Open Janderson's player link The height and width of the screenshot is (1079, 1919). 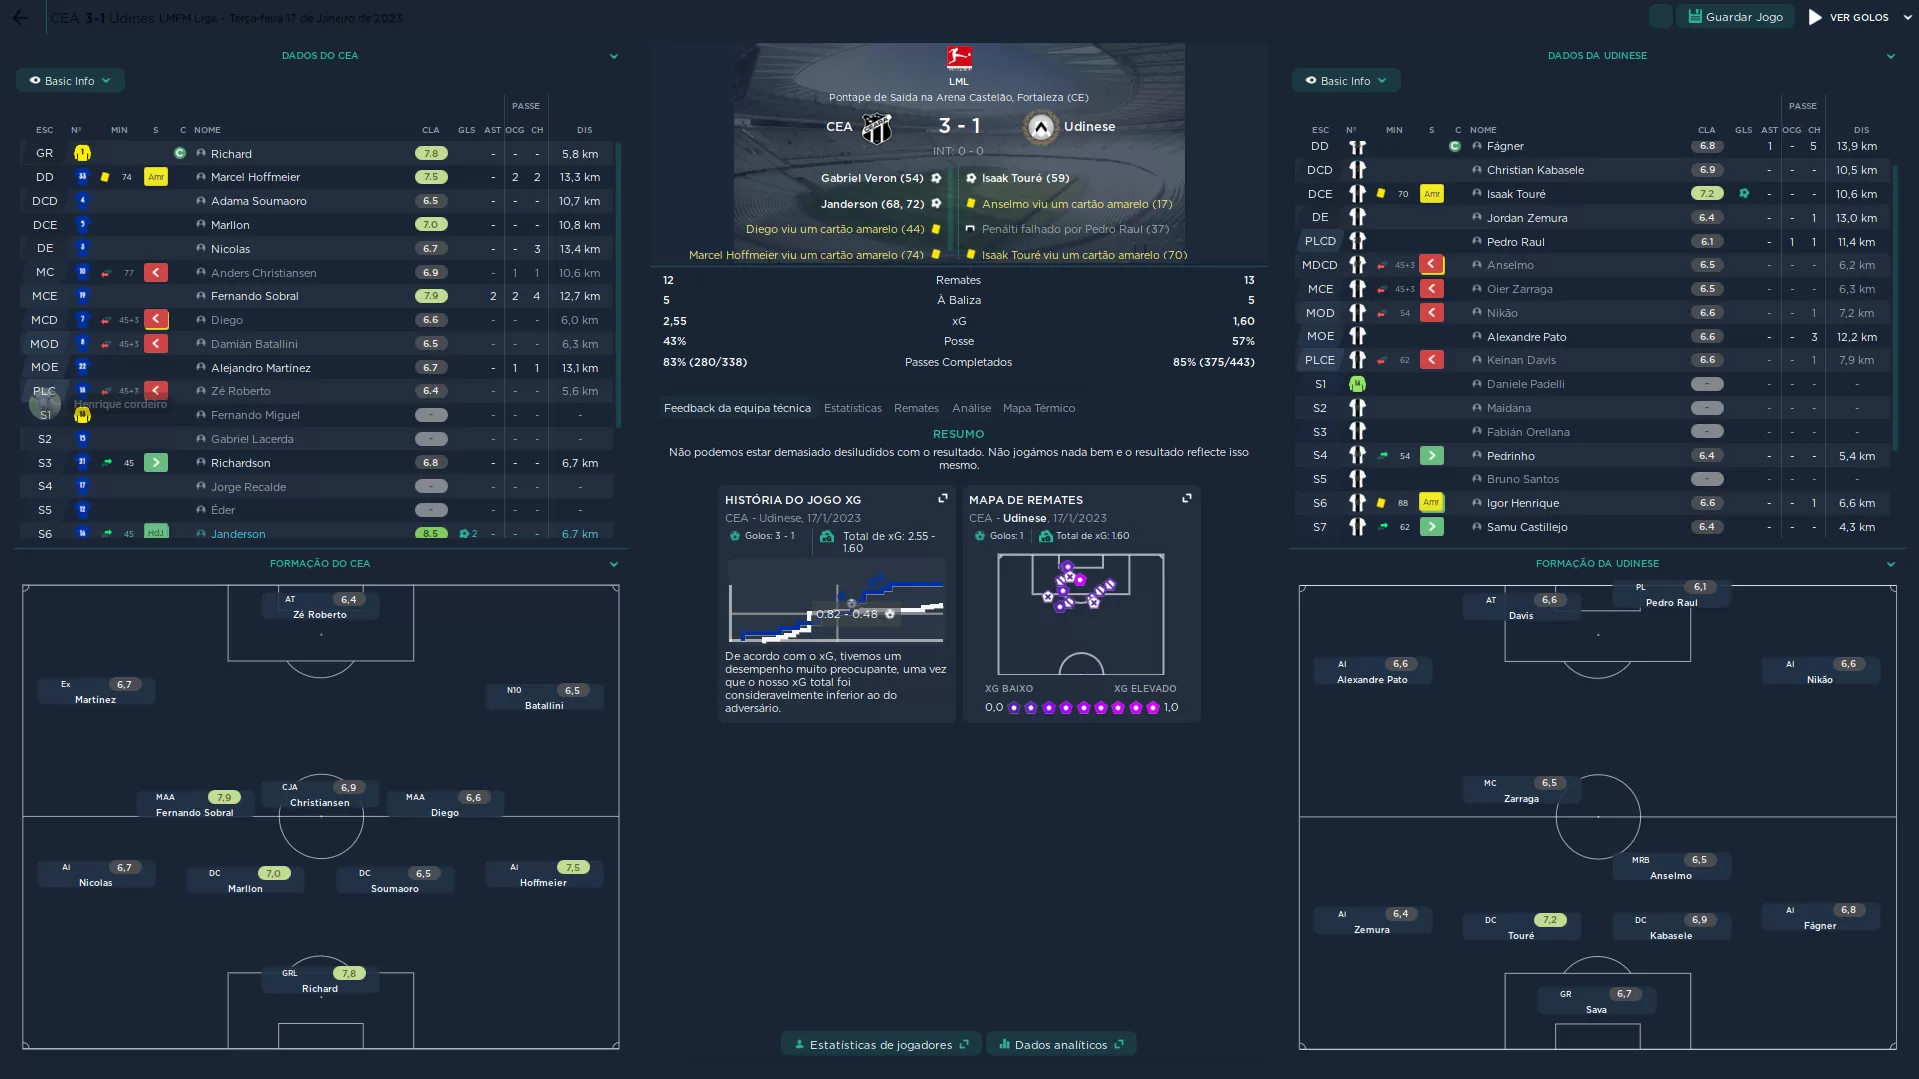coord(238,533)
